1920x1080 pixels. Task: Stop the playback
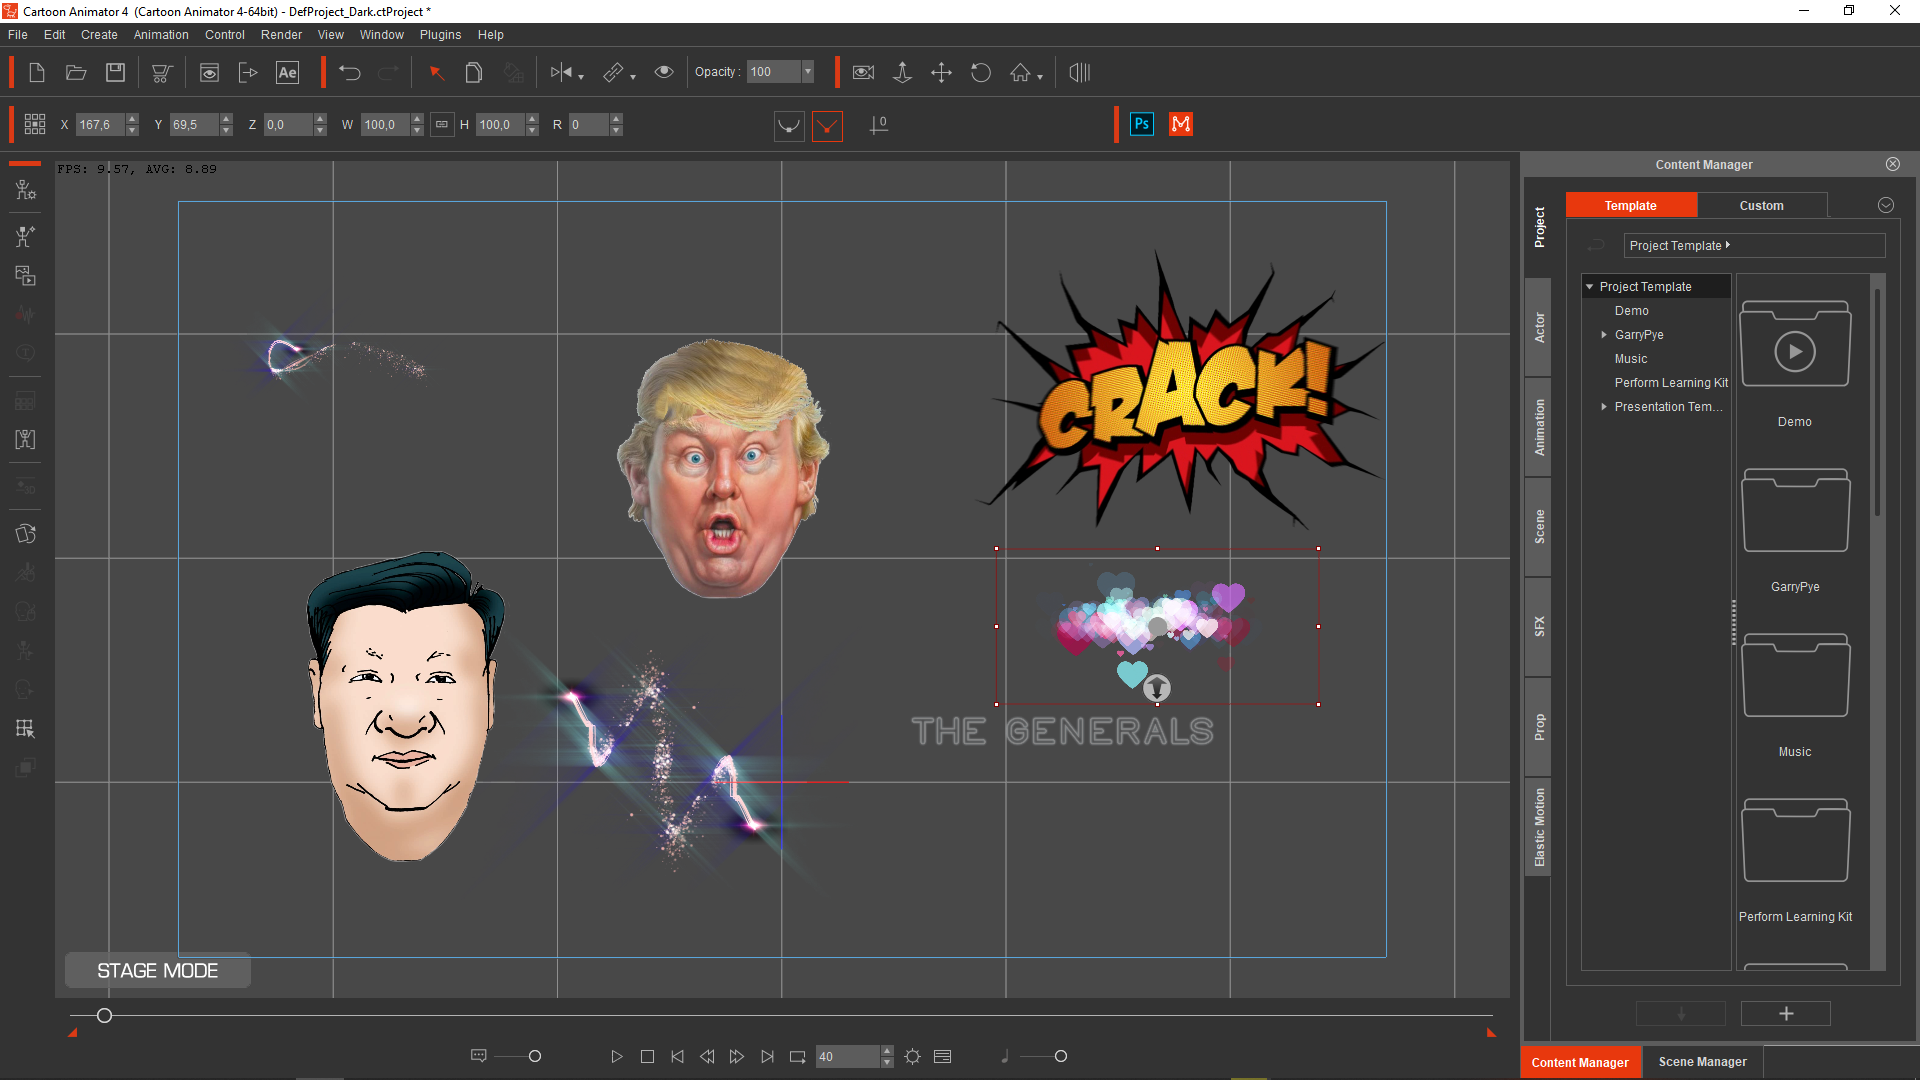point(647,1056)
